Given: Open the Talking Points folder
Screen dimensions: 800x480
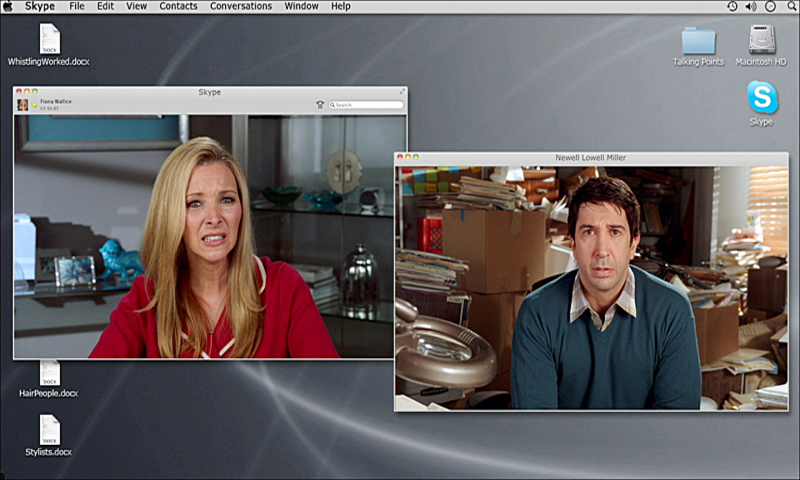Looking at the screenshot, I should point(698,41).
